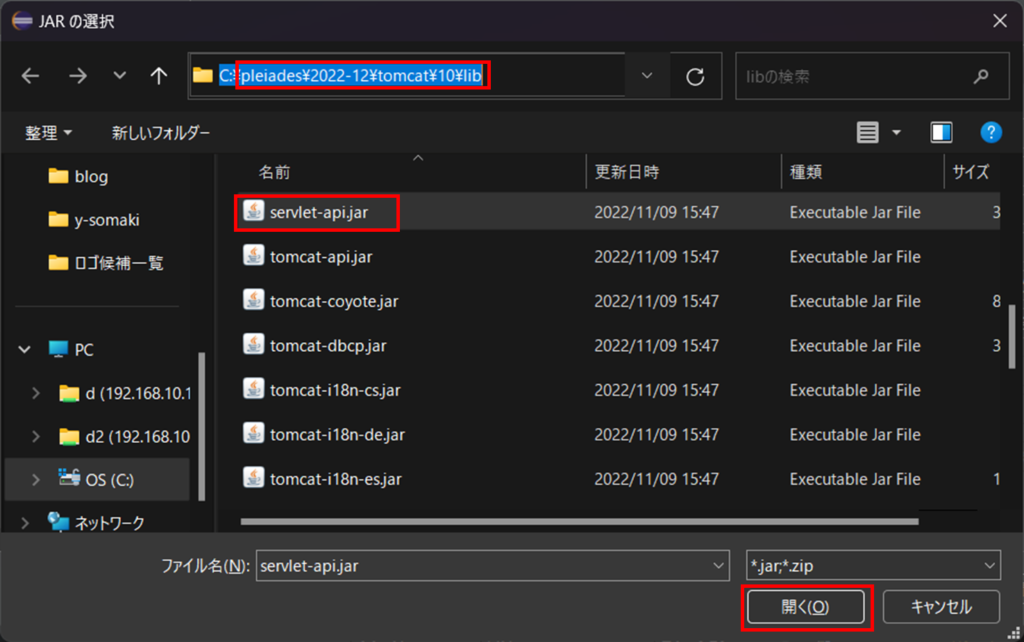
Task: Click the Back navigation arrow
Action: coord(30,76)
